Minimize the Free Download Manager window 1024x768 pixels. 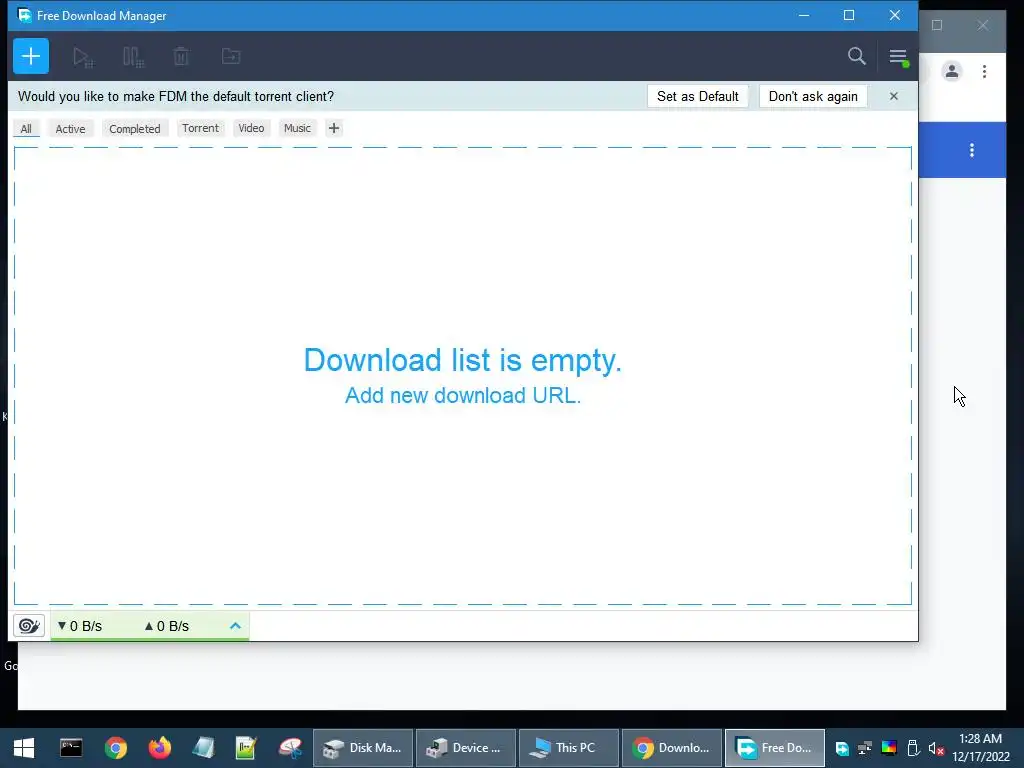804,15
